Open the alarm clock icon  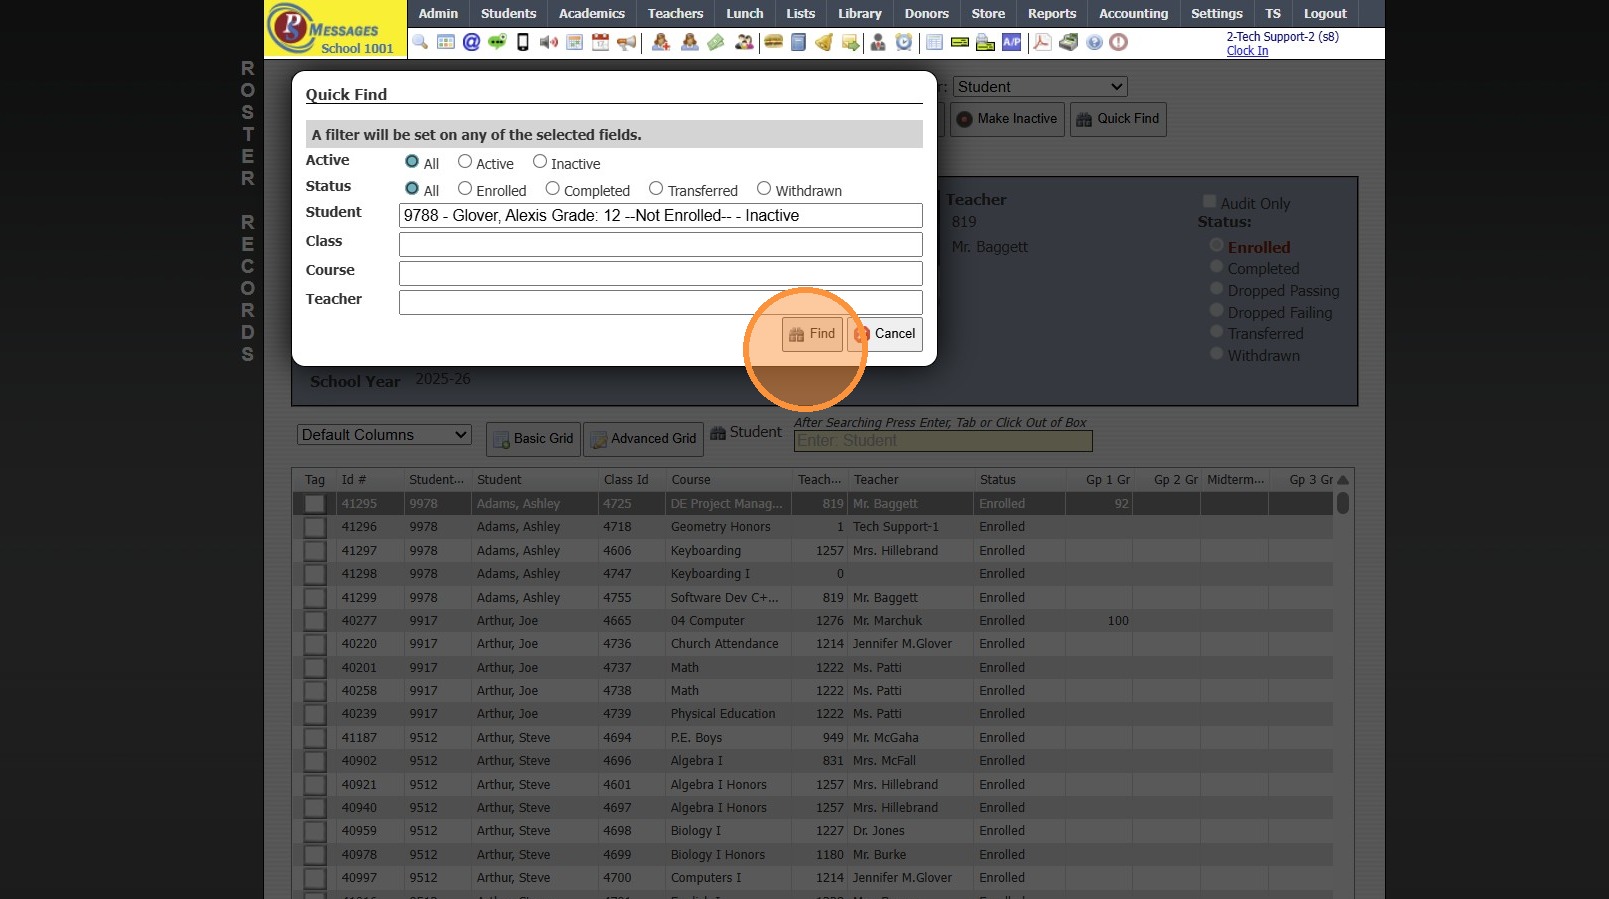(x=903, y=42)
